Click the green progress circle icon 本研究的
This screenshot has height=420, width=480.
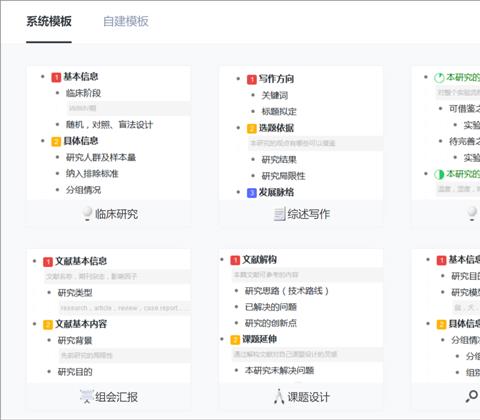(439, 78)
